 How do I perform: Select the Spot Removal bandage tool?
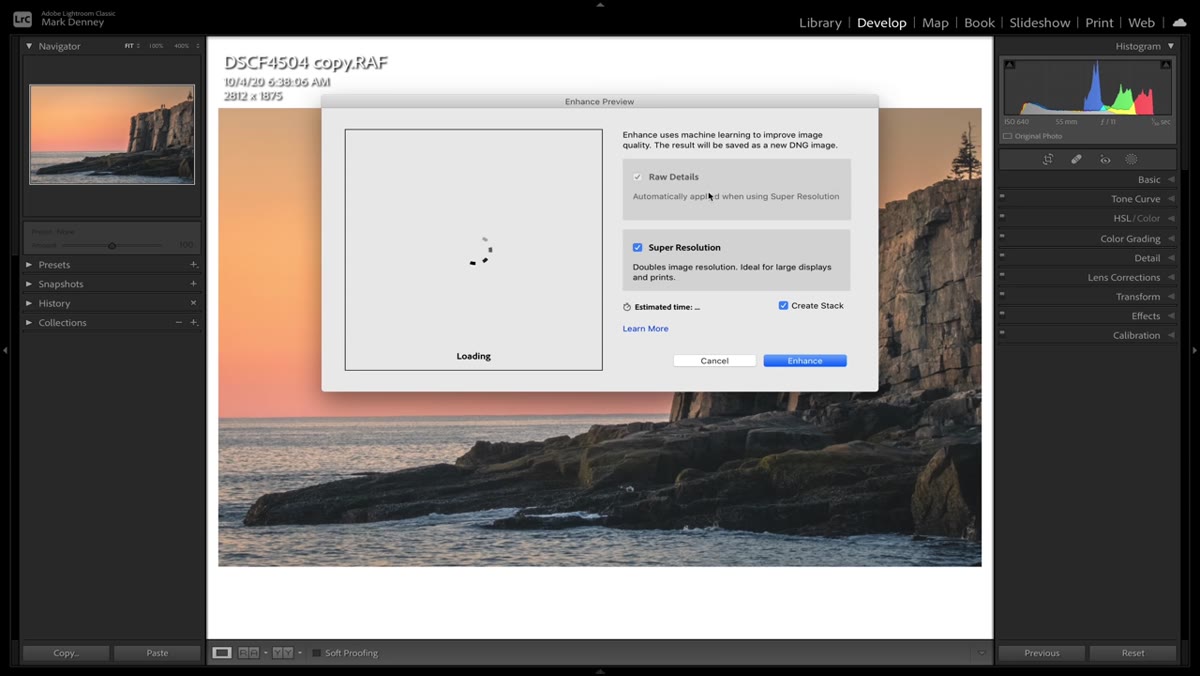coord(1076,159)
